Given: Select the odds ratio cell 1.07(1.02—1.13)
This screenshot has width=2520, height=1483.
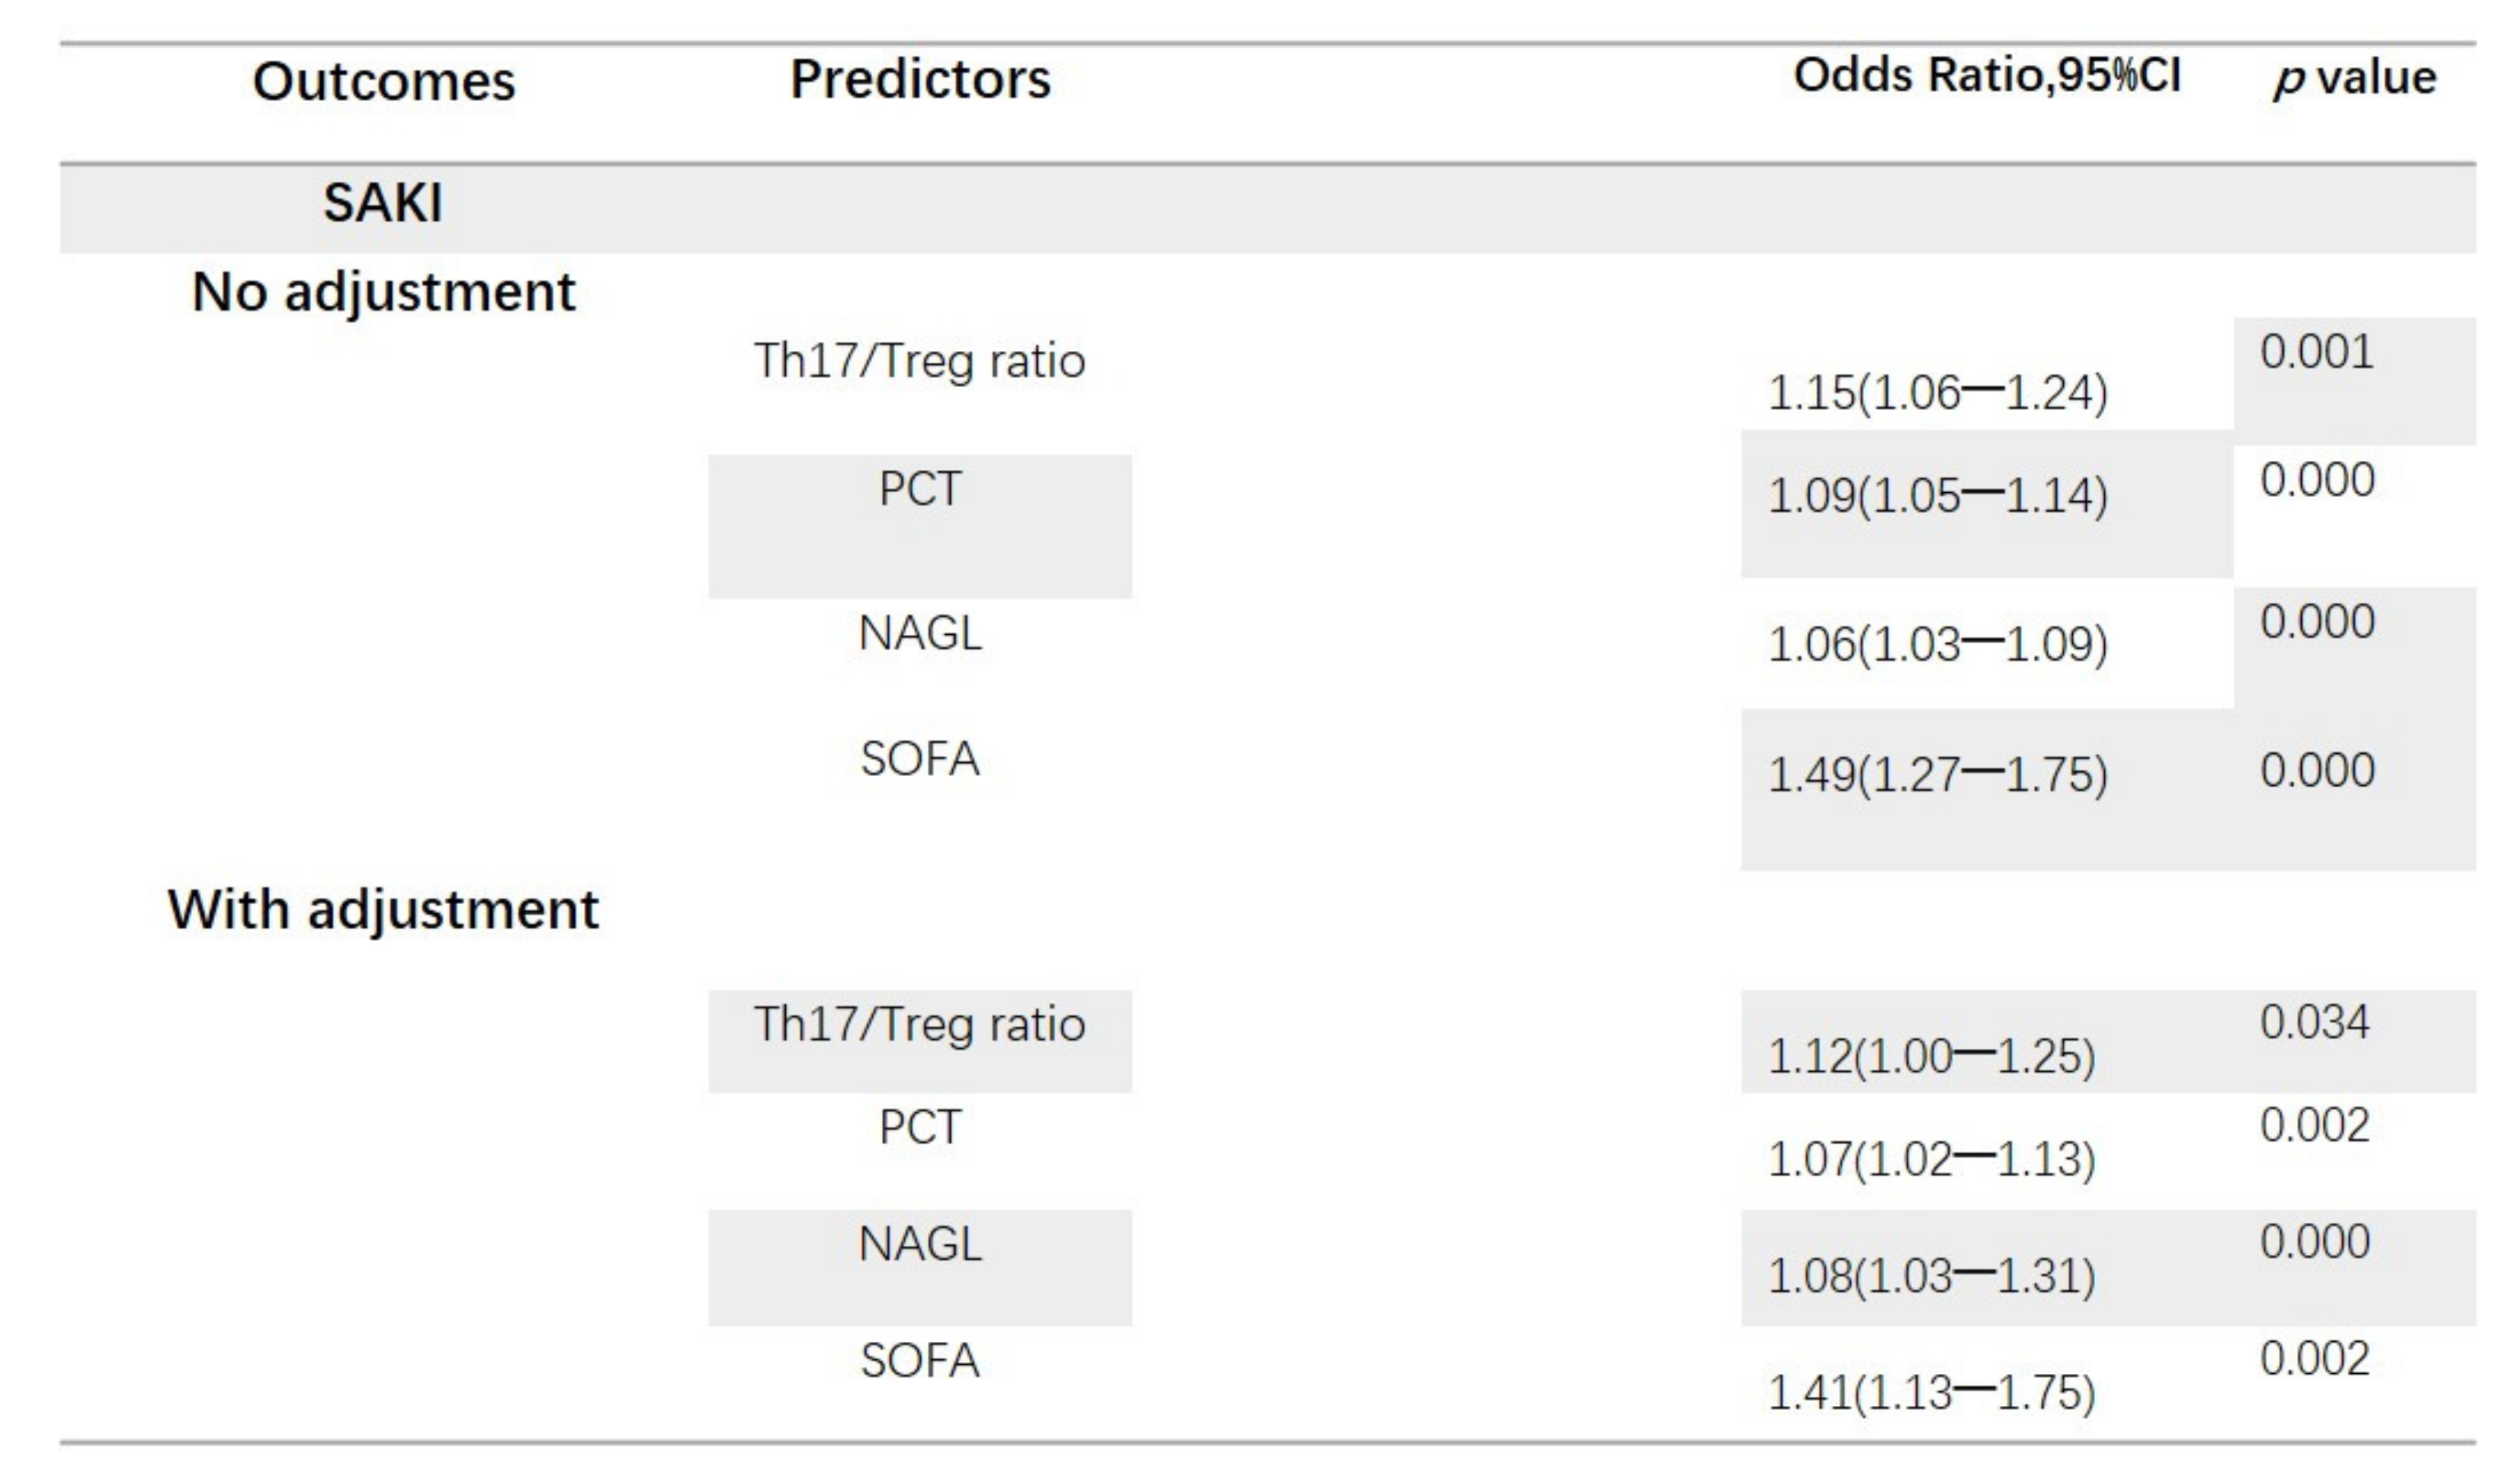Looking at the screenshot, I should (x=1931, y=1159).
